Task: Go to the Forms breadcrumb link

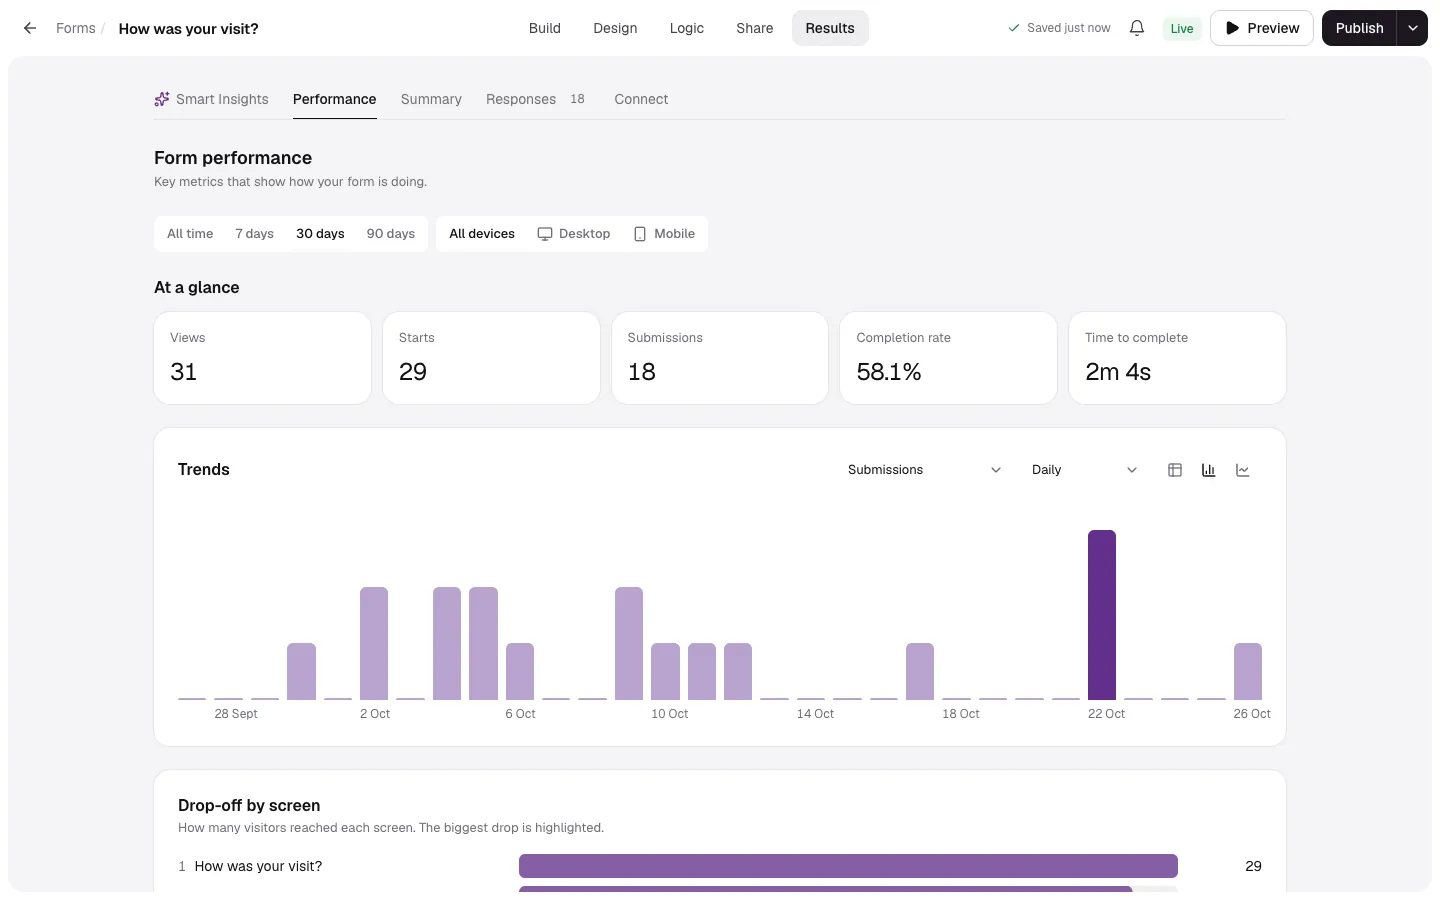Action: (x=76, y=28)
